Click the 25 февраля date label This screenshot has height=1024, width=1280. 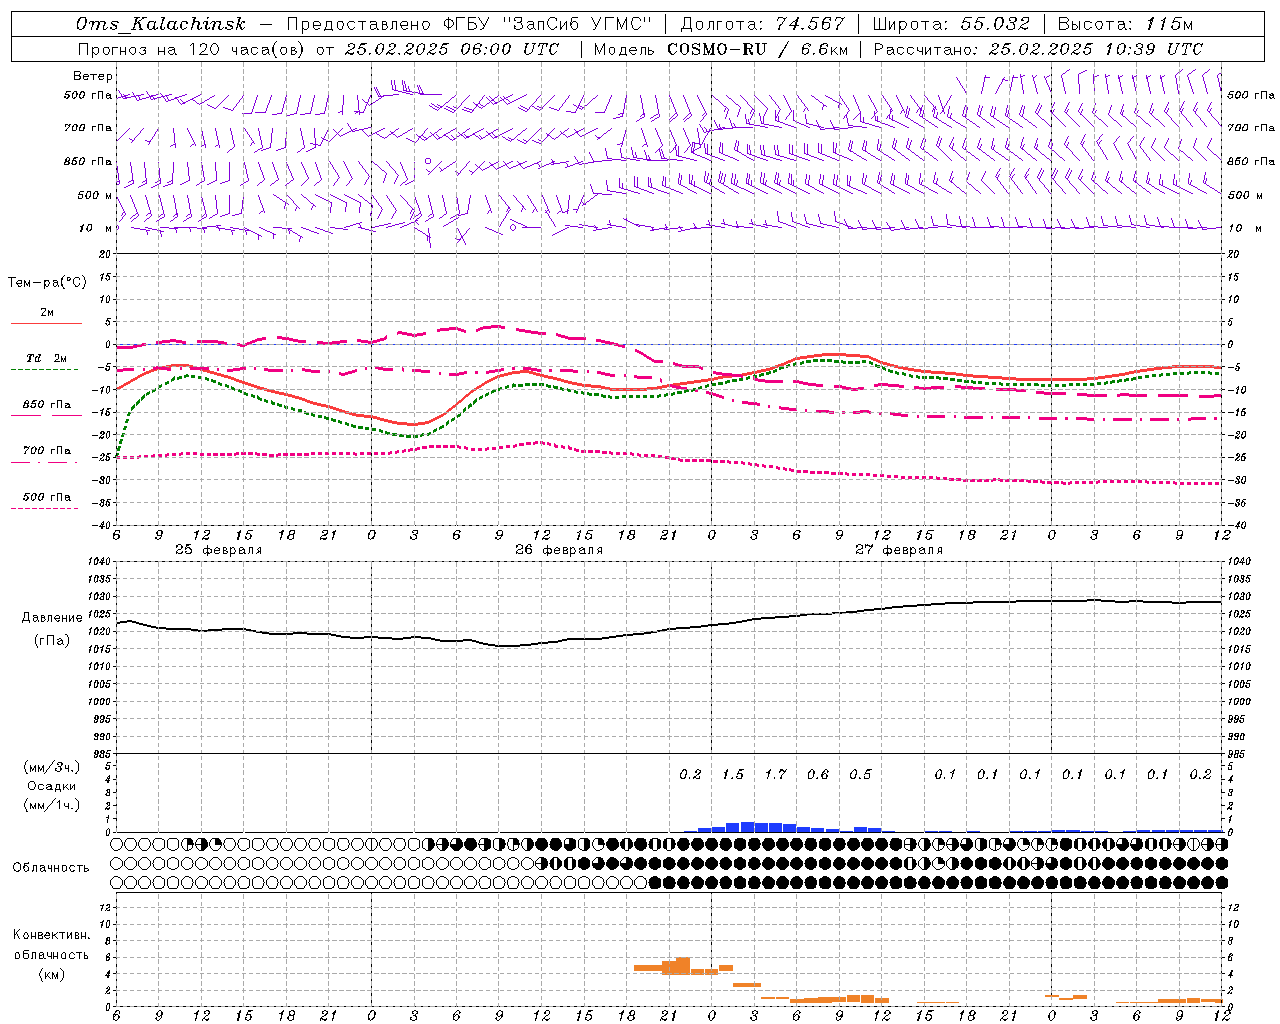click(219, 550)
